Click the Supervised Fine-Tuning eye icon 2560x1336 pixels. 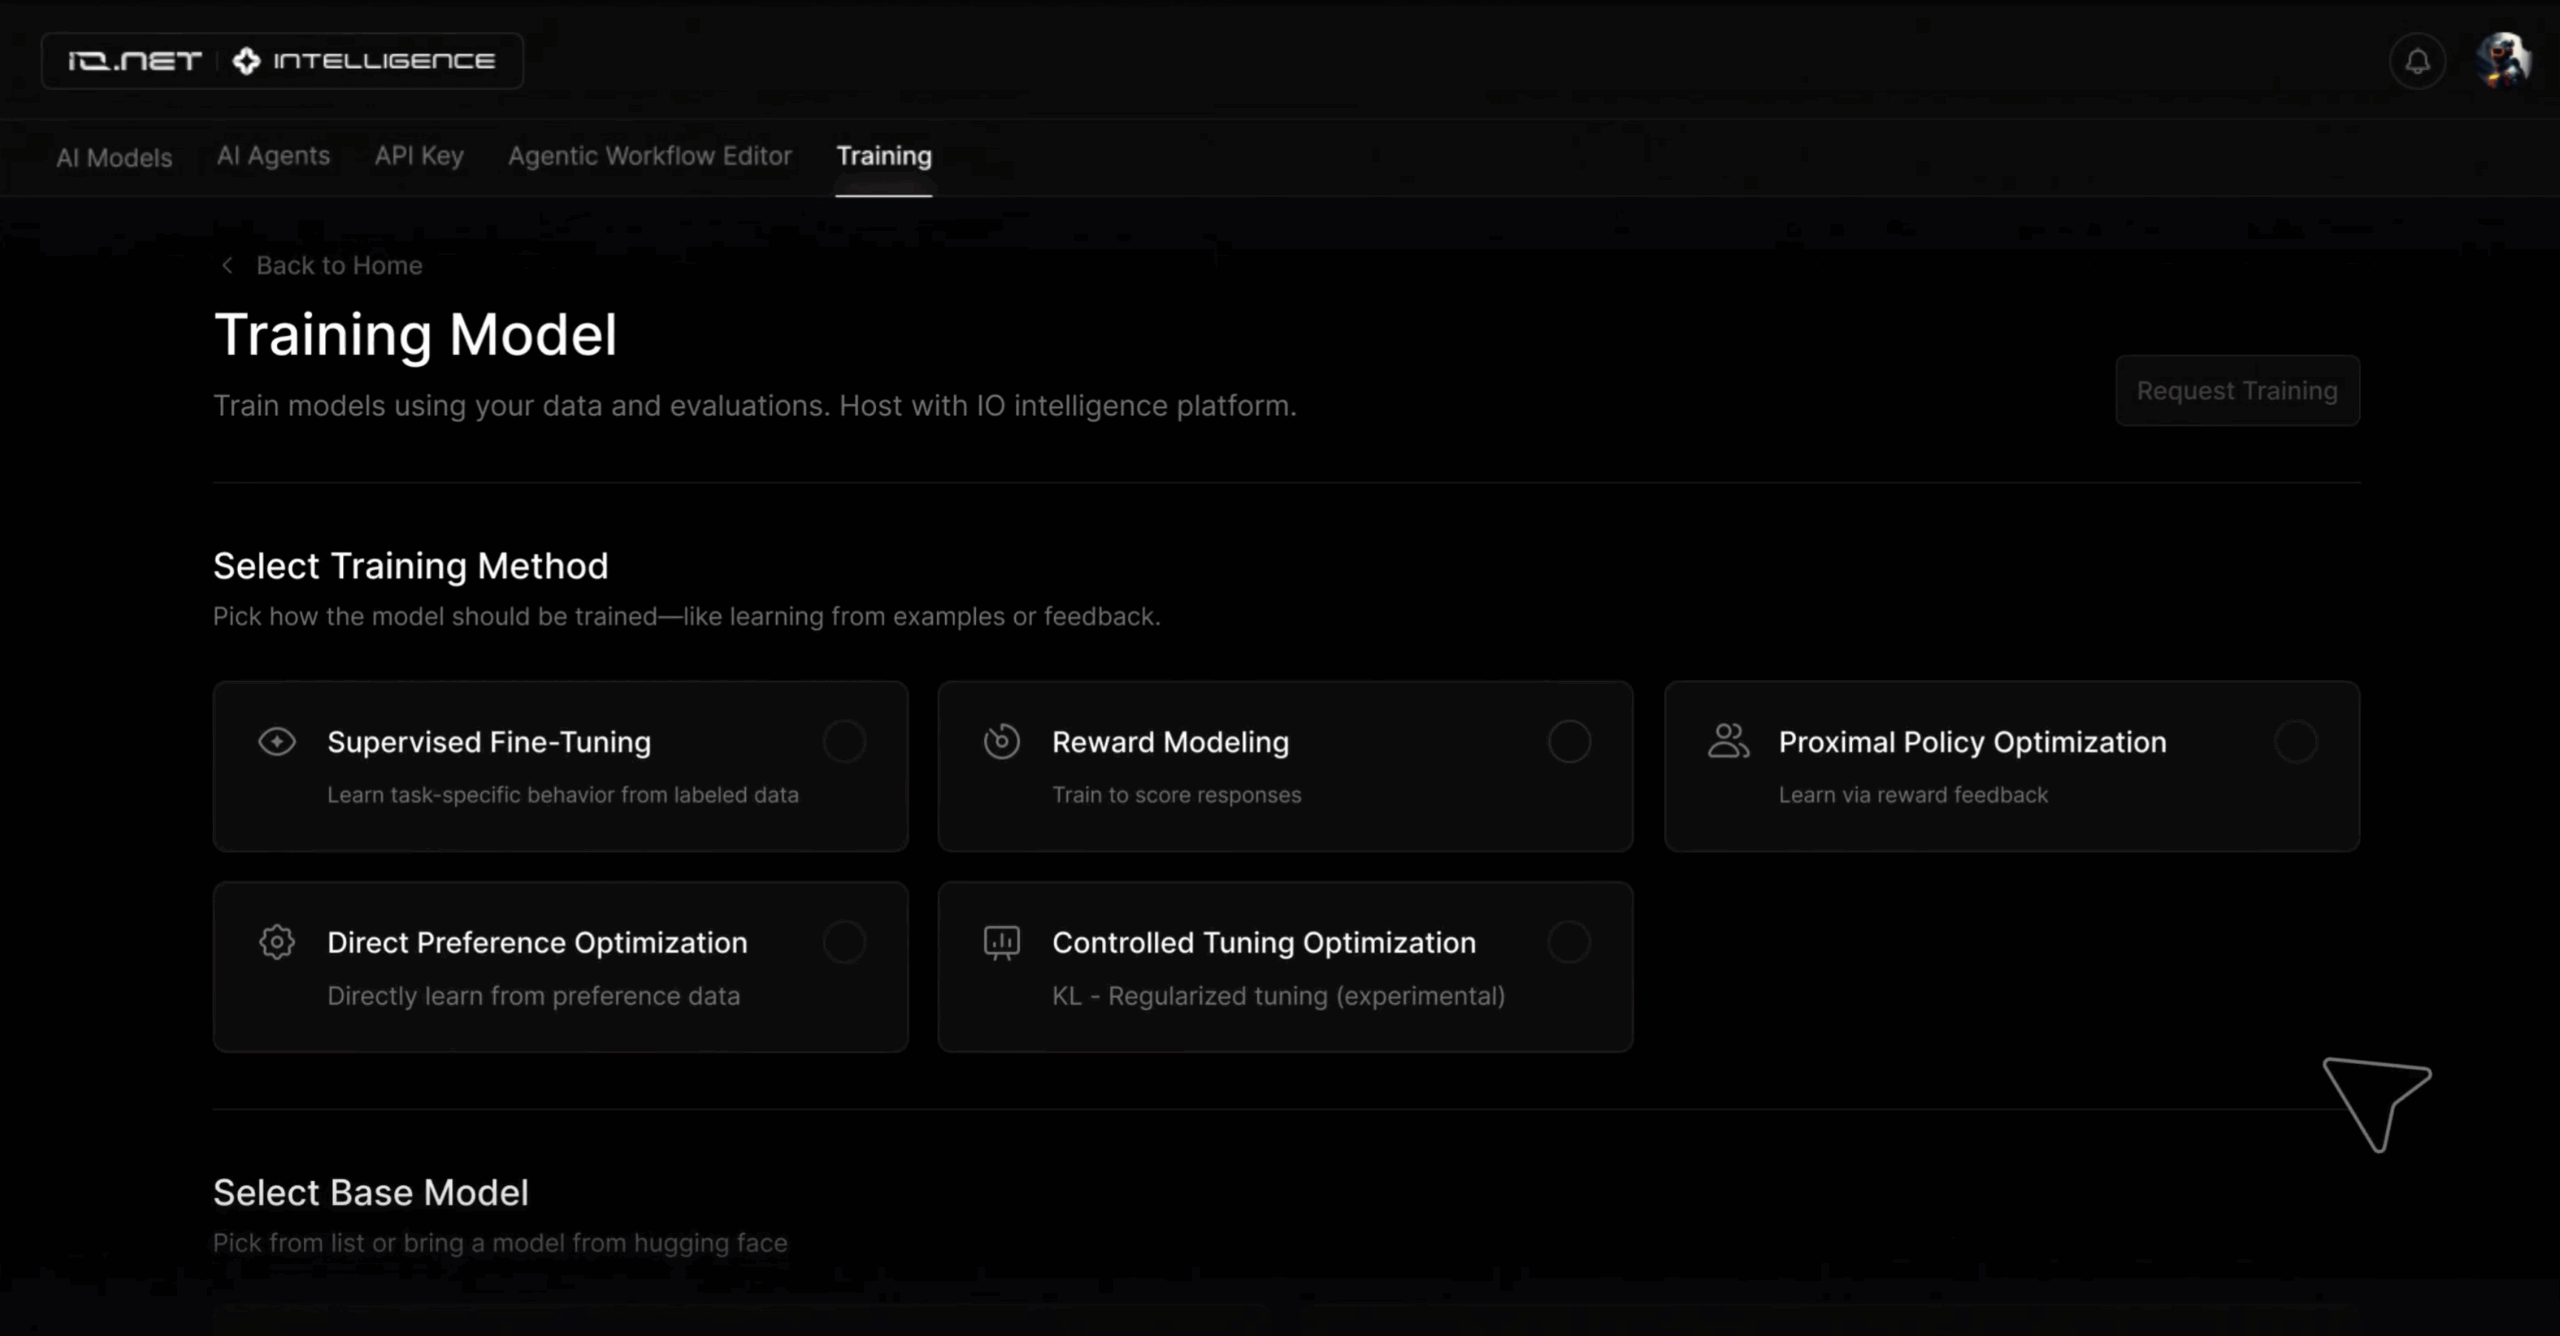click(277, 742)
